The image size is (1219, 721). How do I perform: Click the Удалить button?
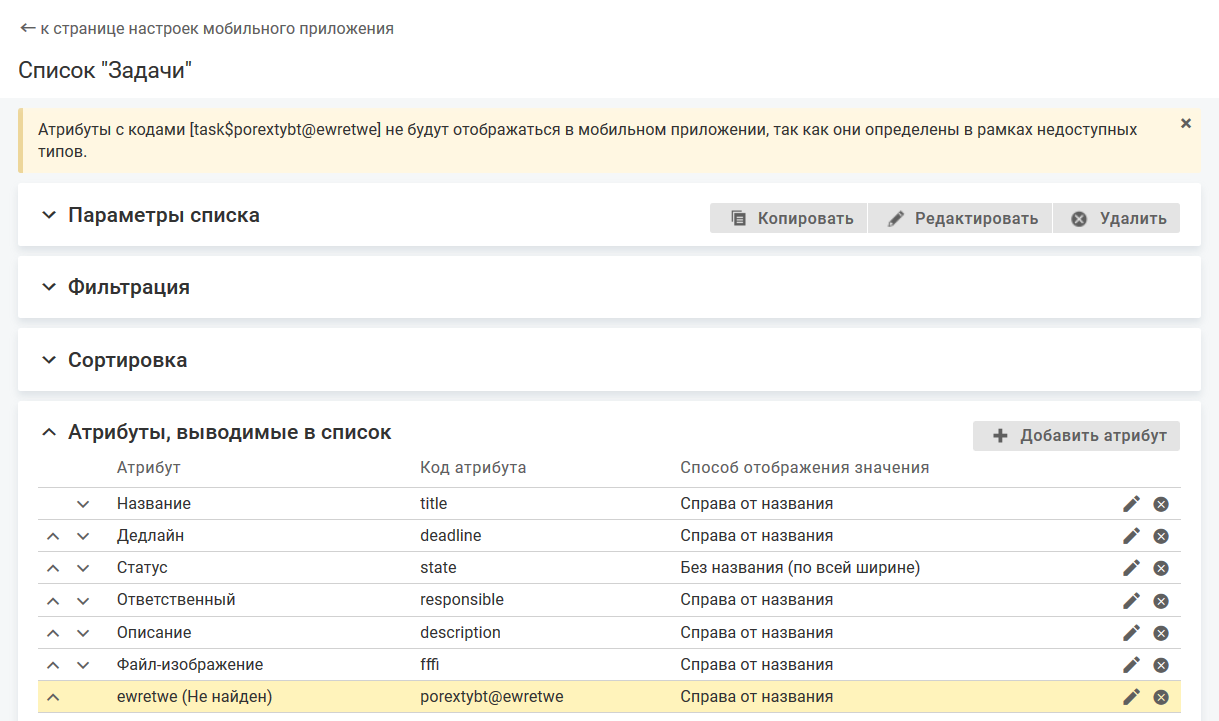(1117, 218)
